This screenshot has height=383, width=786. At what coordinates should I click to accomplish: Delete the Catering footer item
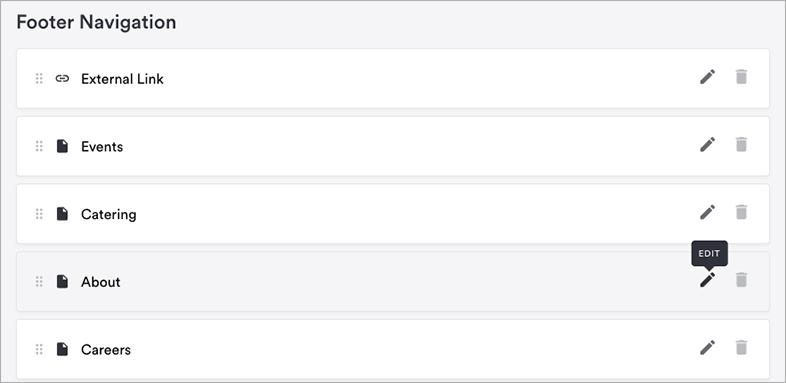[x=741, y=213]
